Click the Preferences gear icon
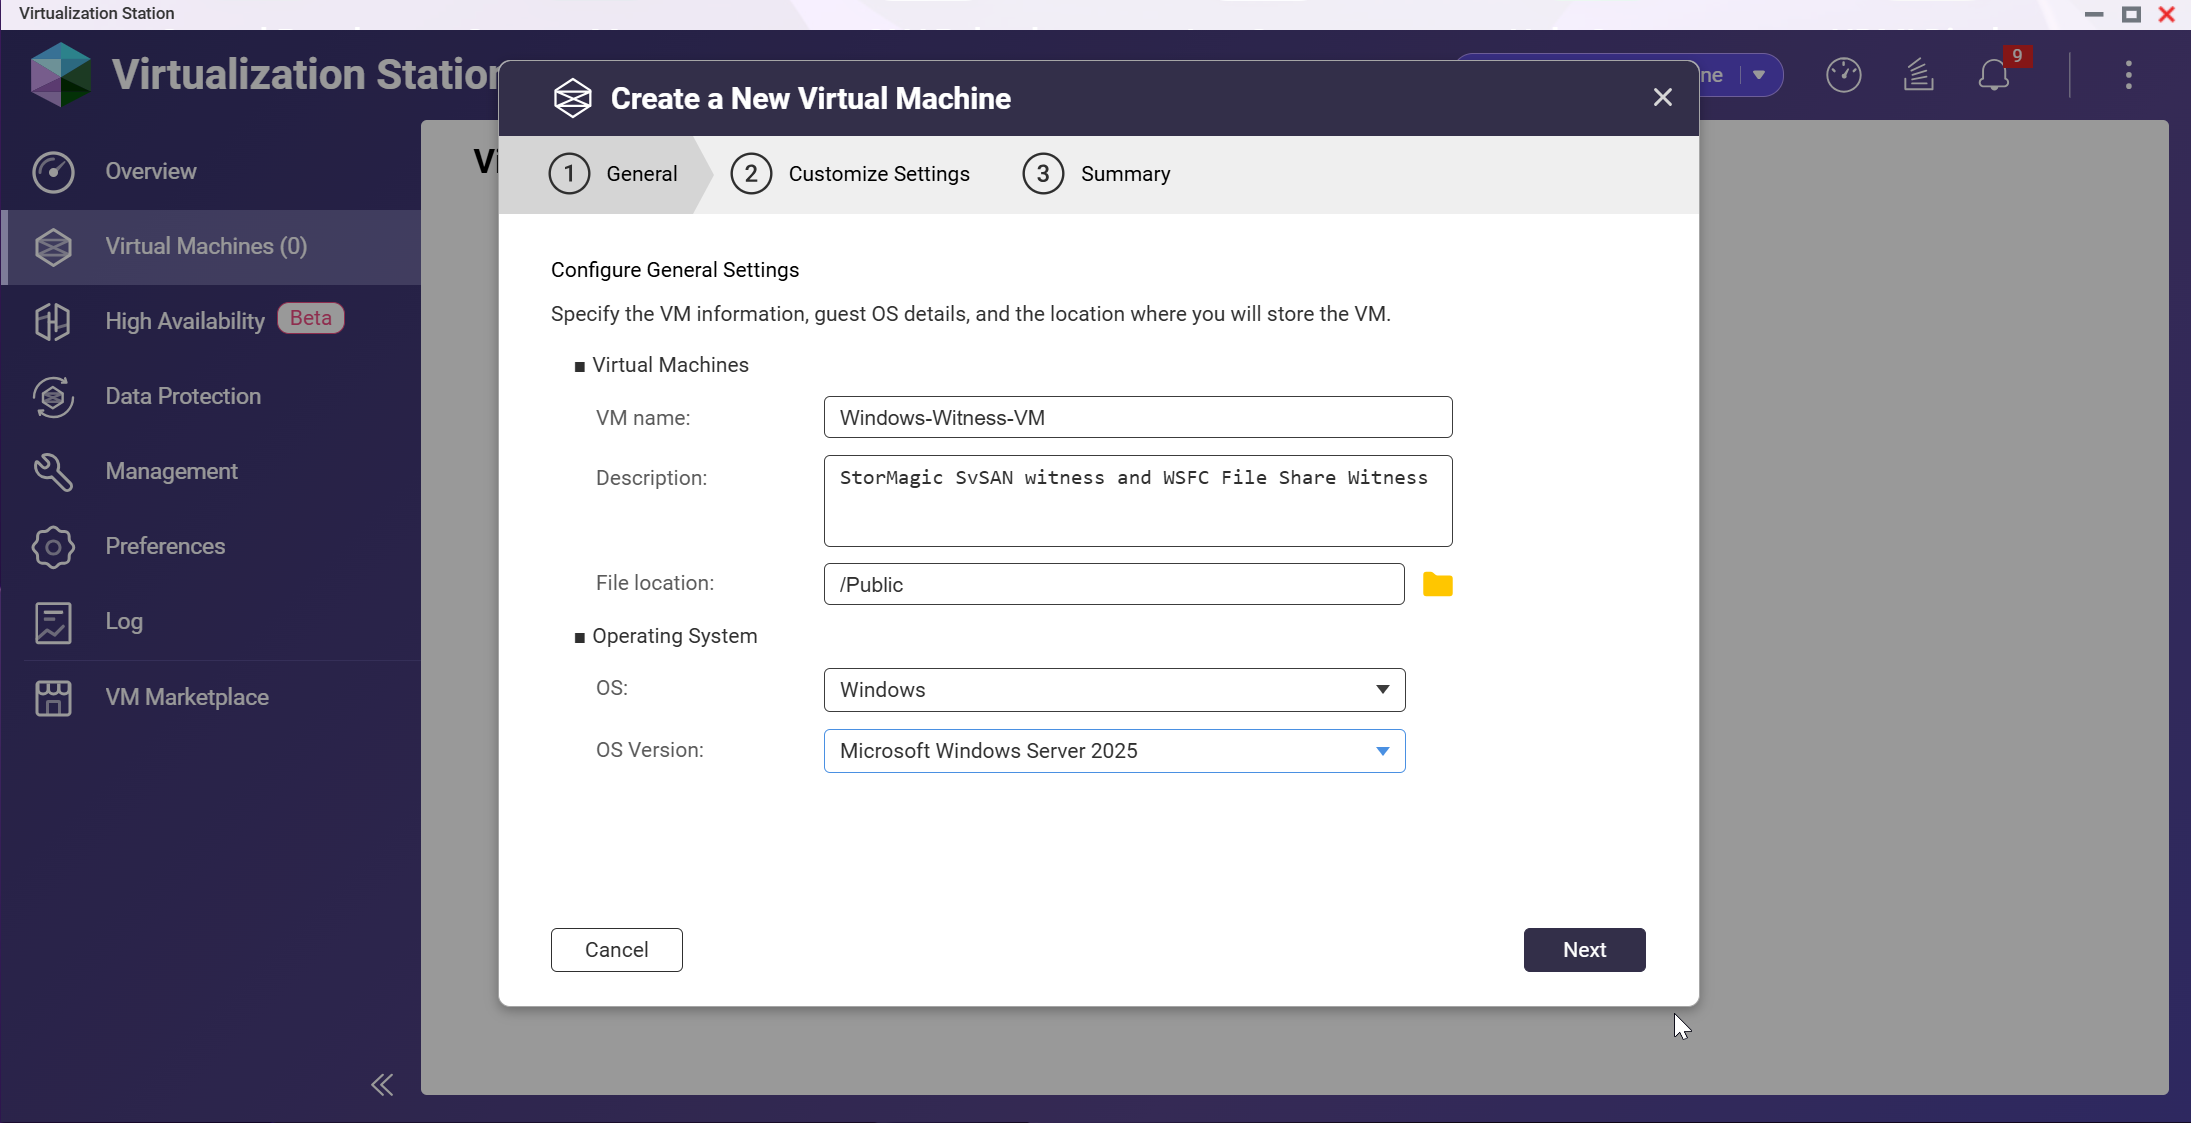2191x1123 pixels. coord(53,547)
